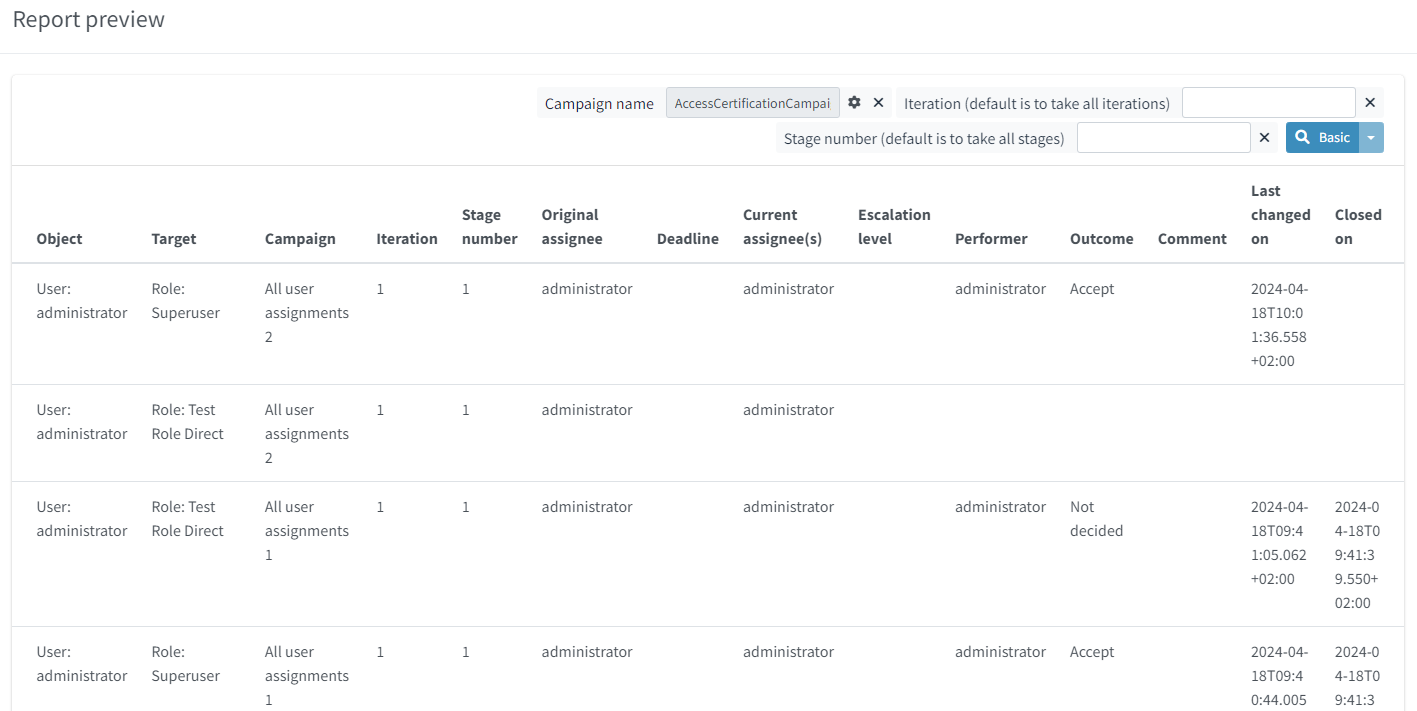Remove the Campaign name filter

[878, 103]
